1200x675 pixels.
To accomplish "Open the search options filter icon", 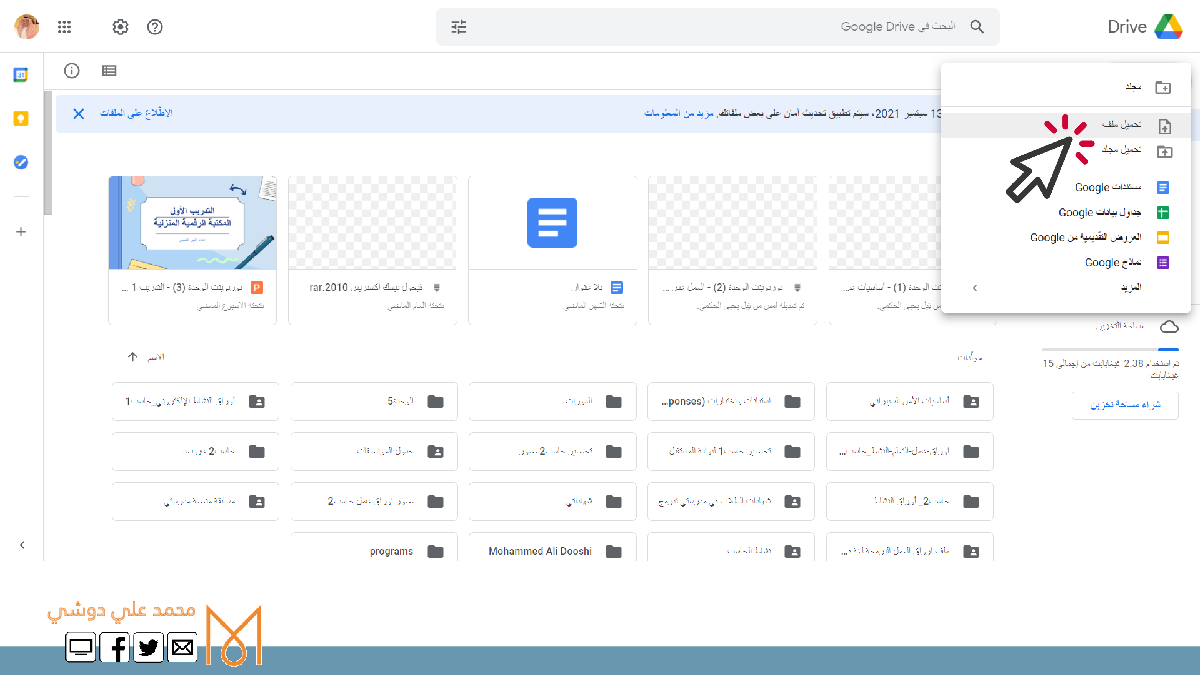I will (459, 27).
